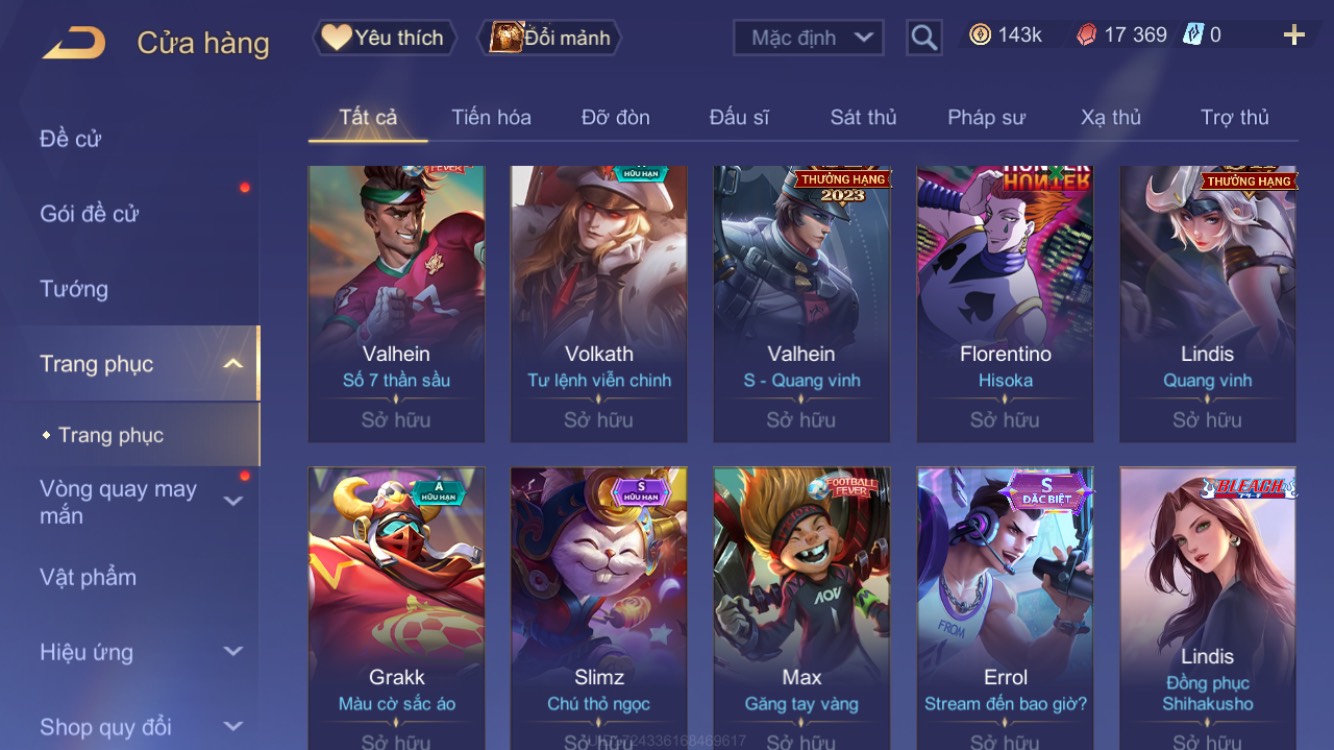
Task: Collapse the Trang phục sidebar section
Action: tap(233, 364)
